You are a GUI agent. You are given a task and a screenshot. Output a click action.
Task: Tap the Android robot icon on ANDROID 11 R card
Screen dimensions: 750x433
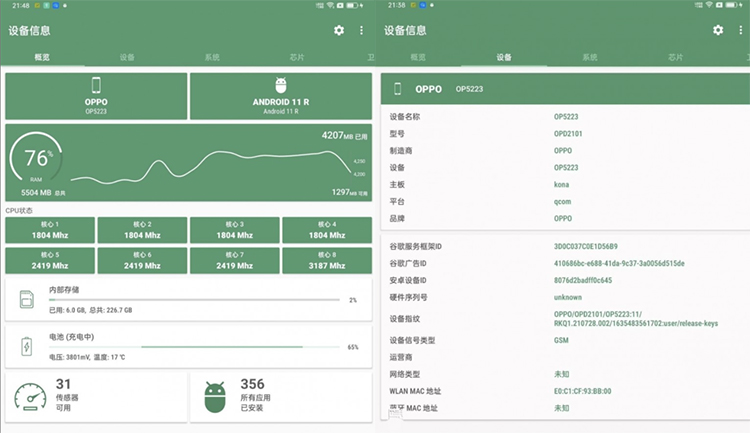[281, 85]
